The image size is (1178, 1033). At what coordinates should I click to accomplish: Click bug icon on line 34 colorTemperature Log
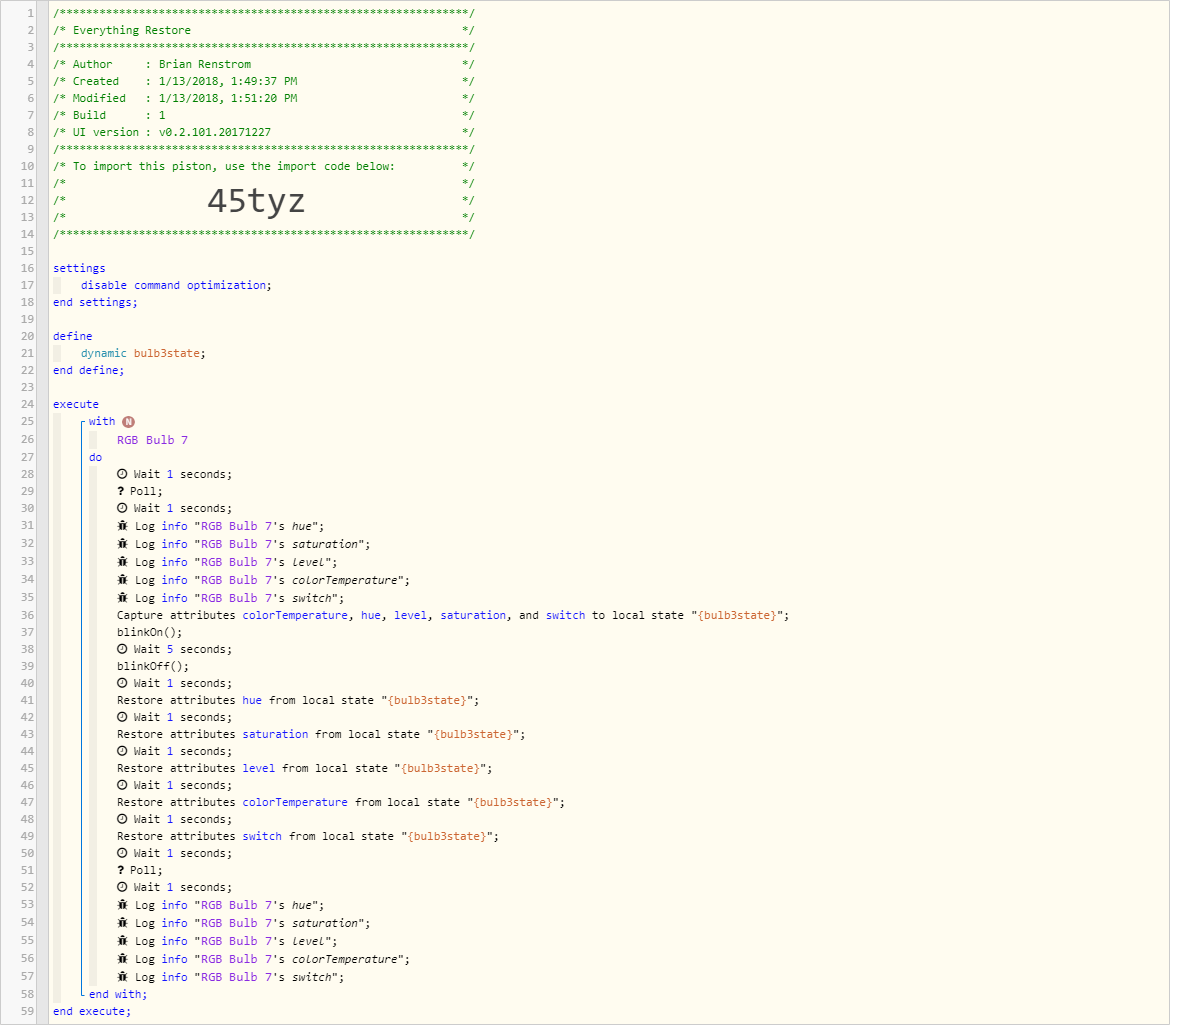coord(122,580)
